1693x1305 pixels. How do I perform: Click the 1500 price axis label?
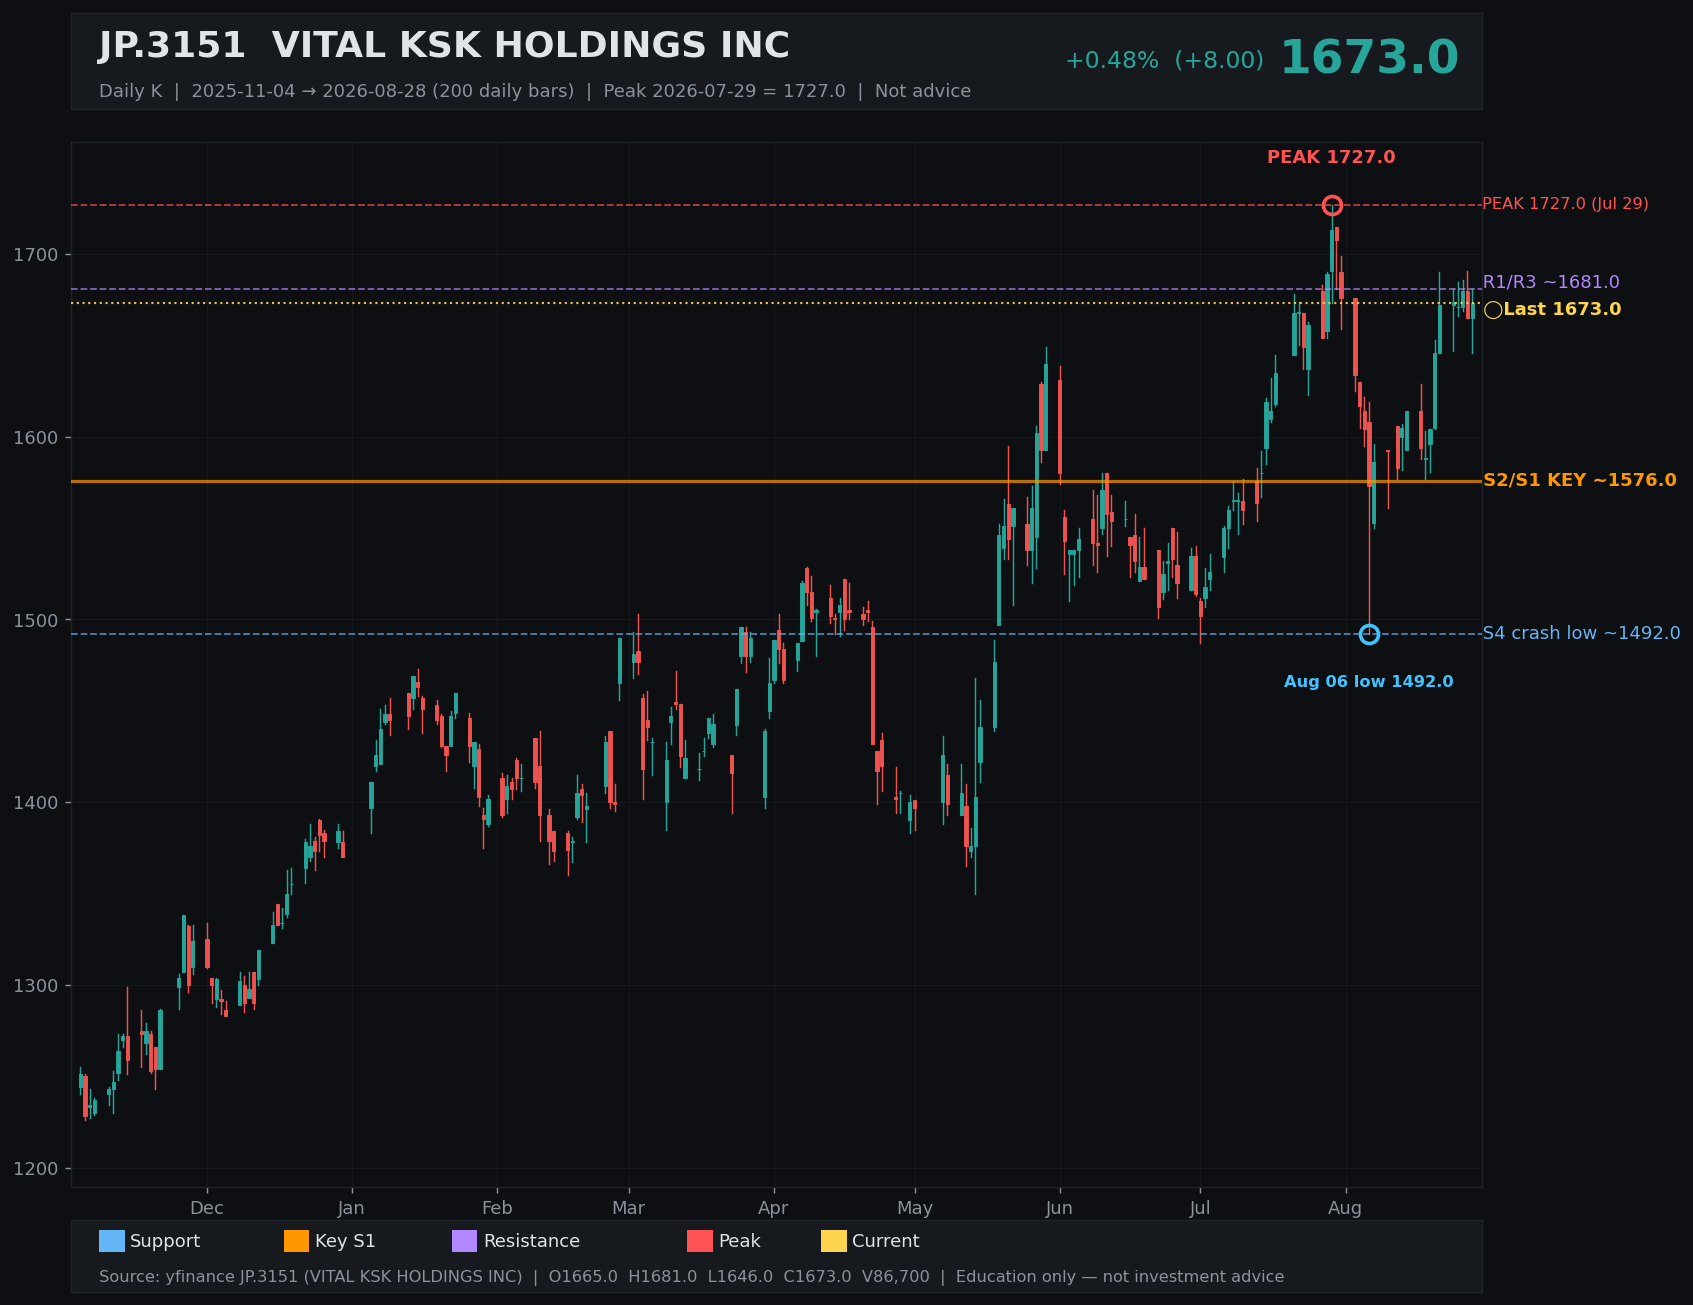[36, 621]
